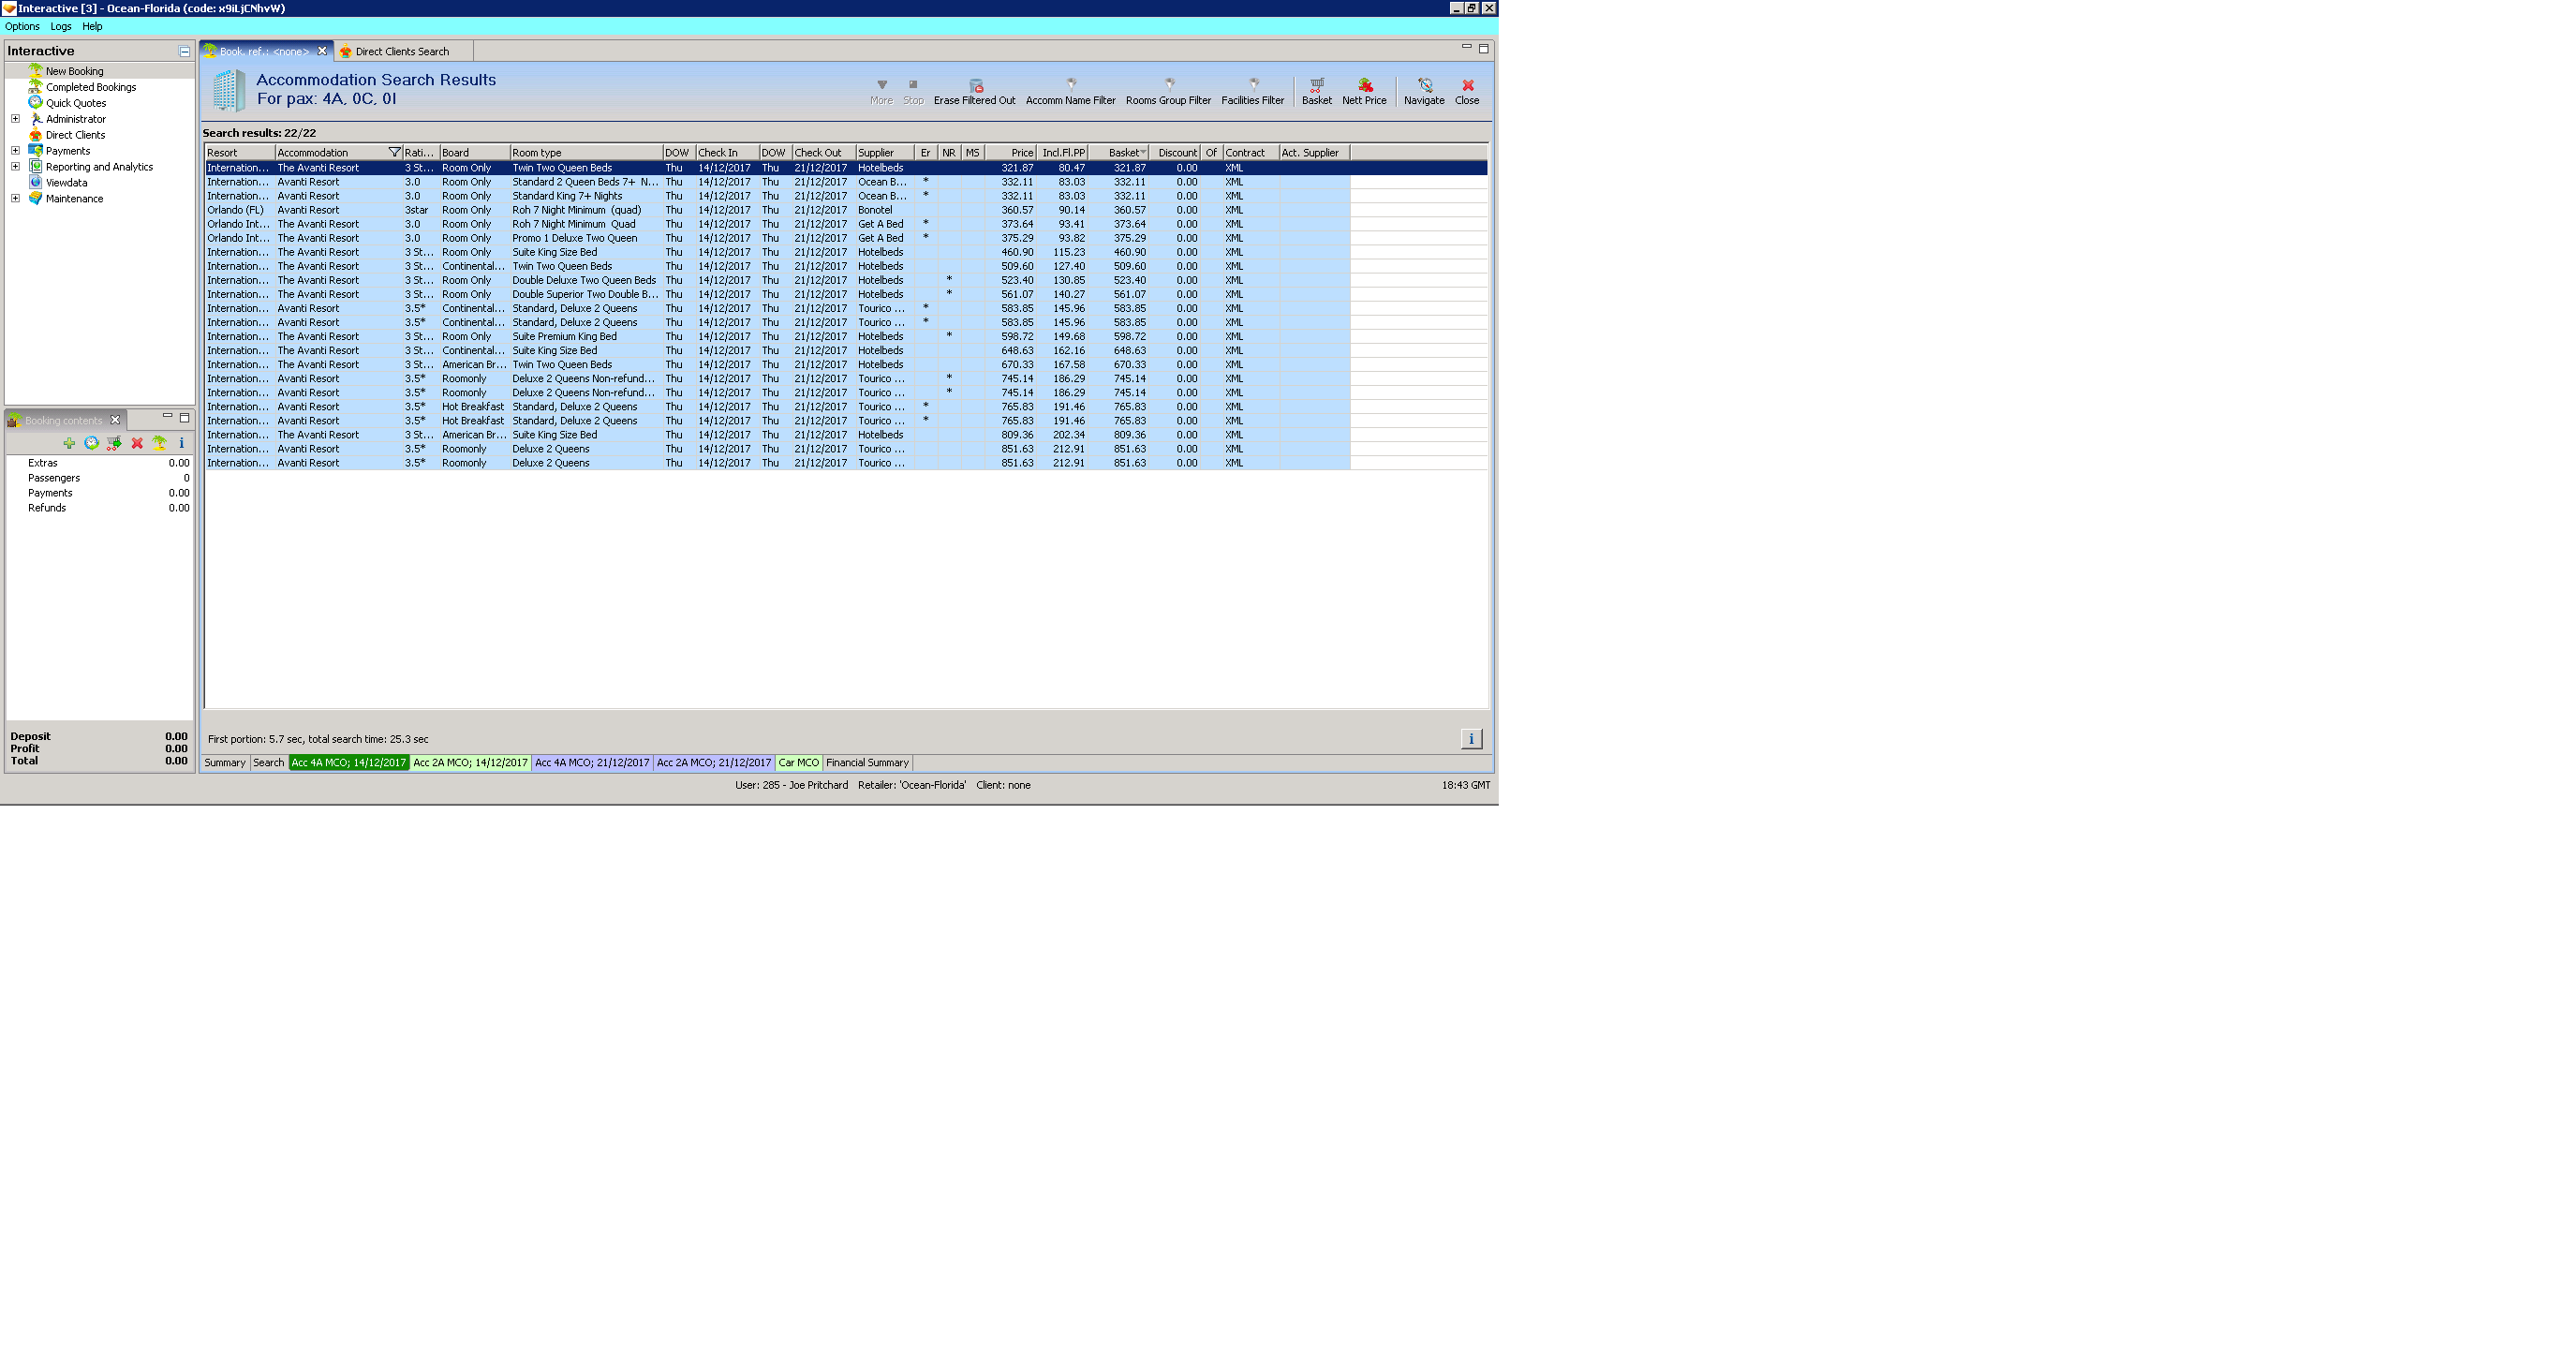This screenshot has width=2576, height=1347.
Task: Expand the Payments tree node
Action: [16, 151]
